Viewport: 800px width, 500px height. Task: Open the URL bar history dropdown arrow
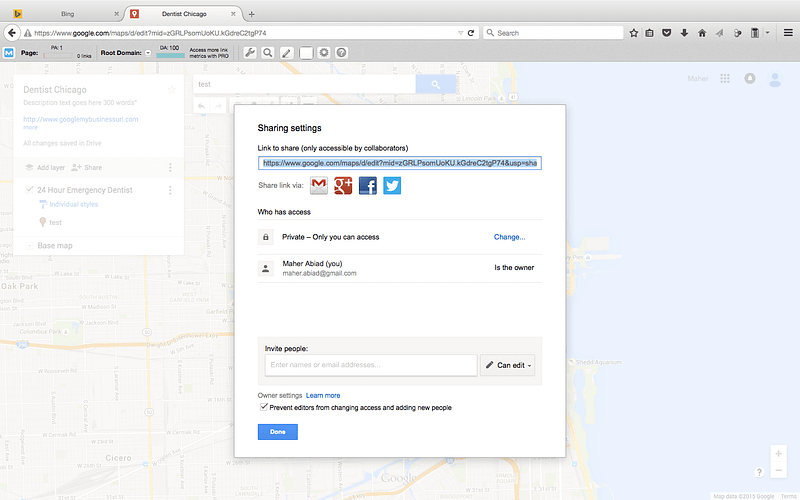[460, 33]
